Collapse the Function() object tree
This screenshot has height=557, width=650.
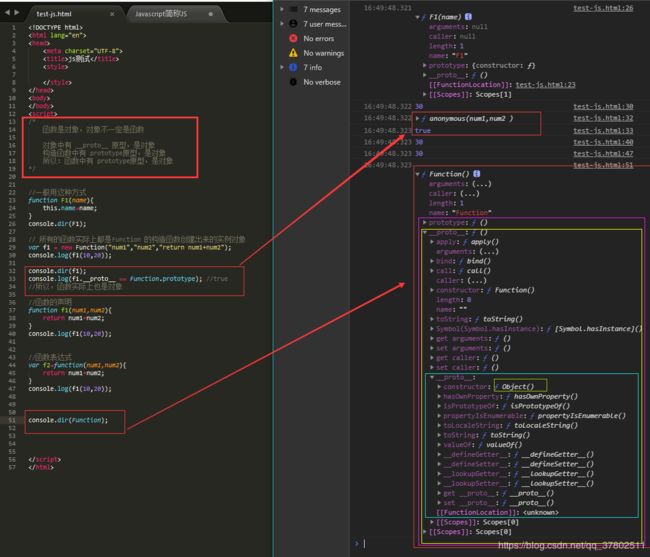point(417,174)
